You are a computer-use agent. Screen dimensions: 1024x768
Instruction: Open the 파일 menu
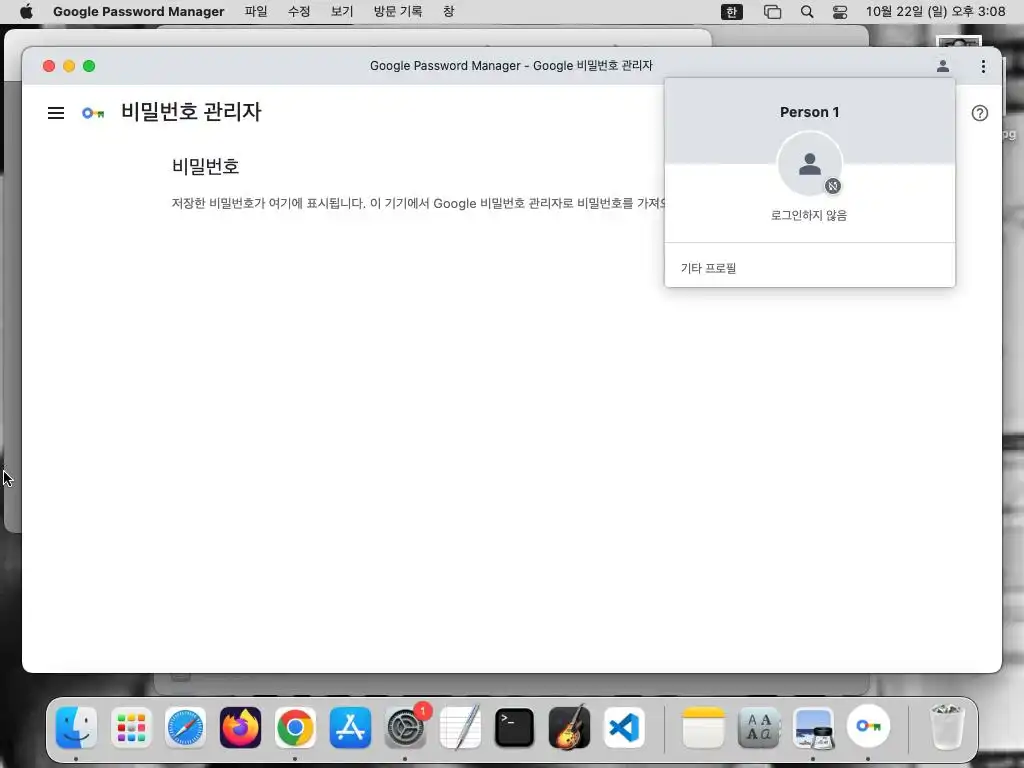click(x=256, y=12)
